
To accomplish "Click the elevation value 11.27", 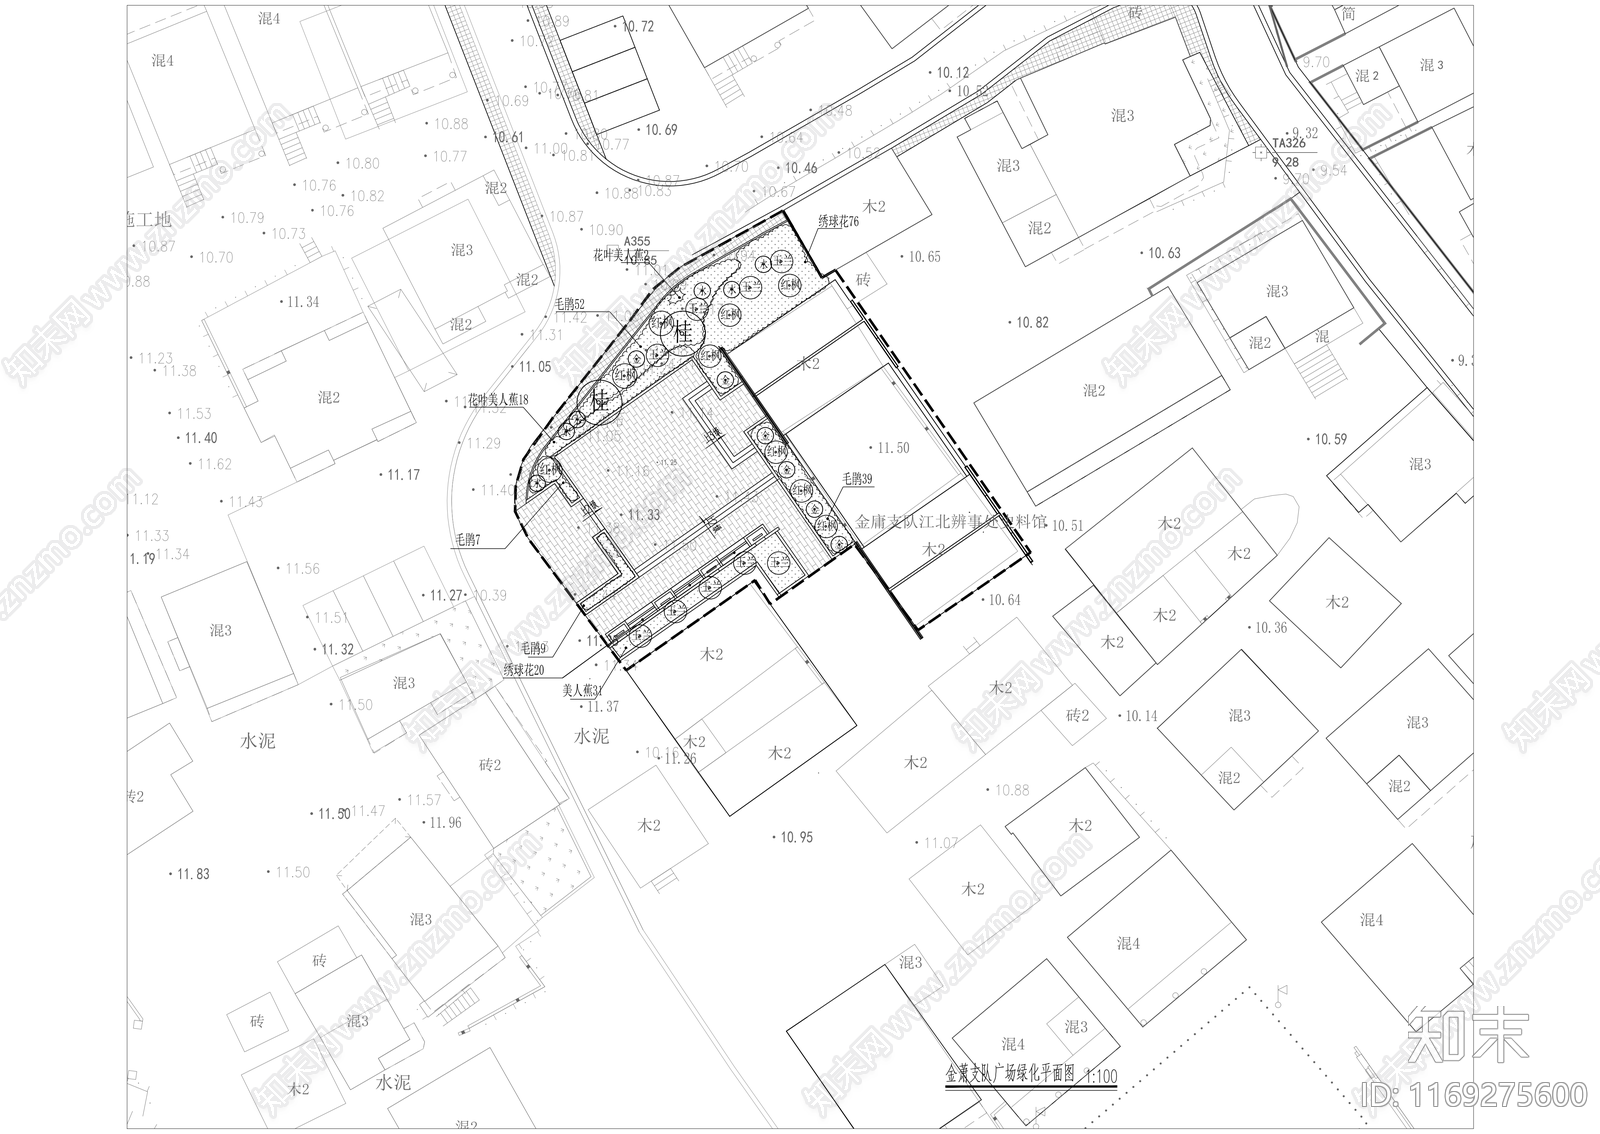I will point(447,595).
